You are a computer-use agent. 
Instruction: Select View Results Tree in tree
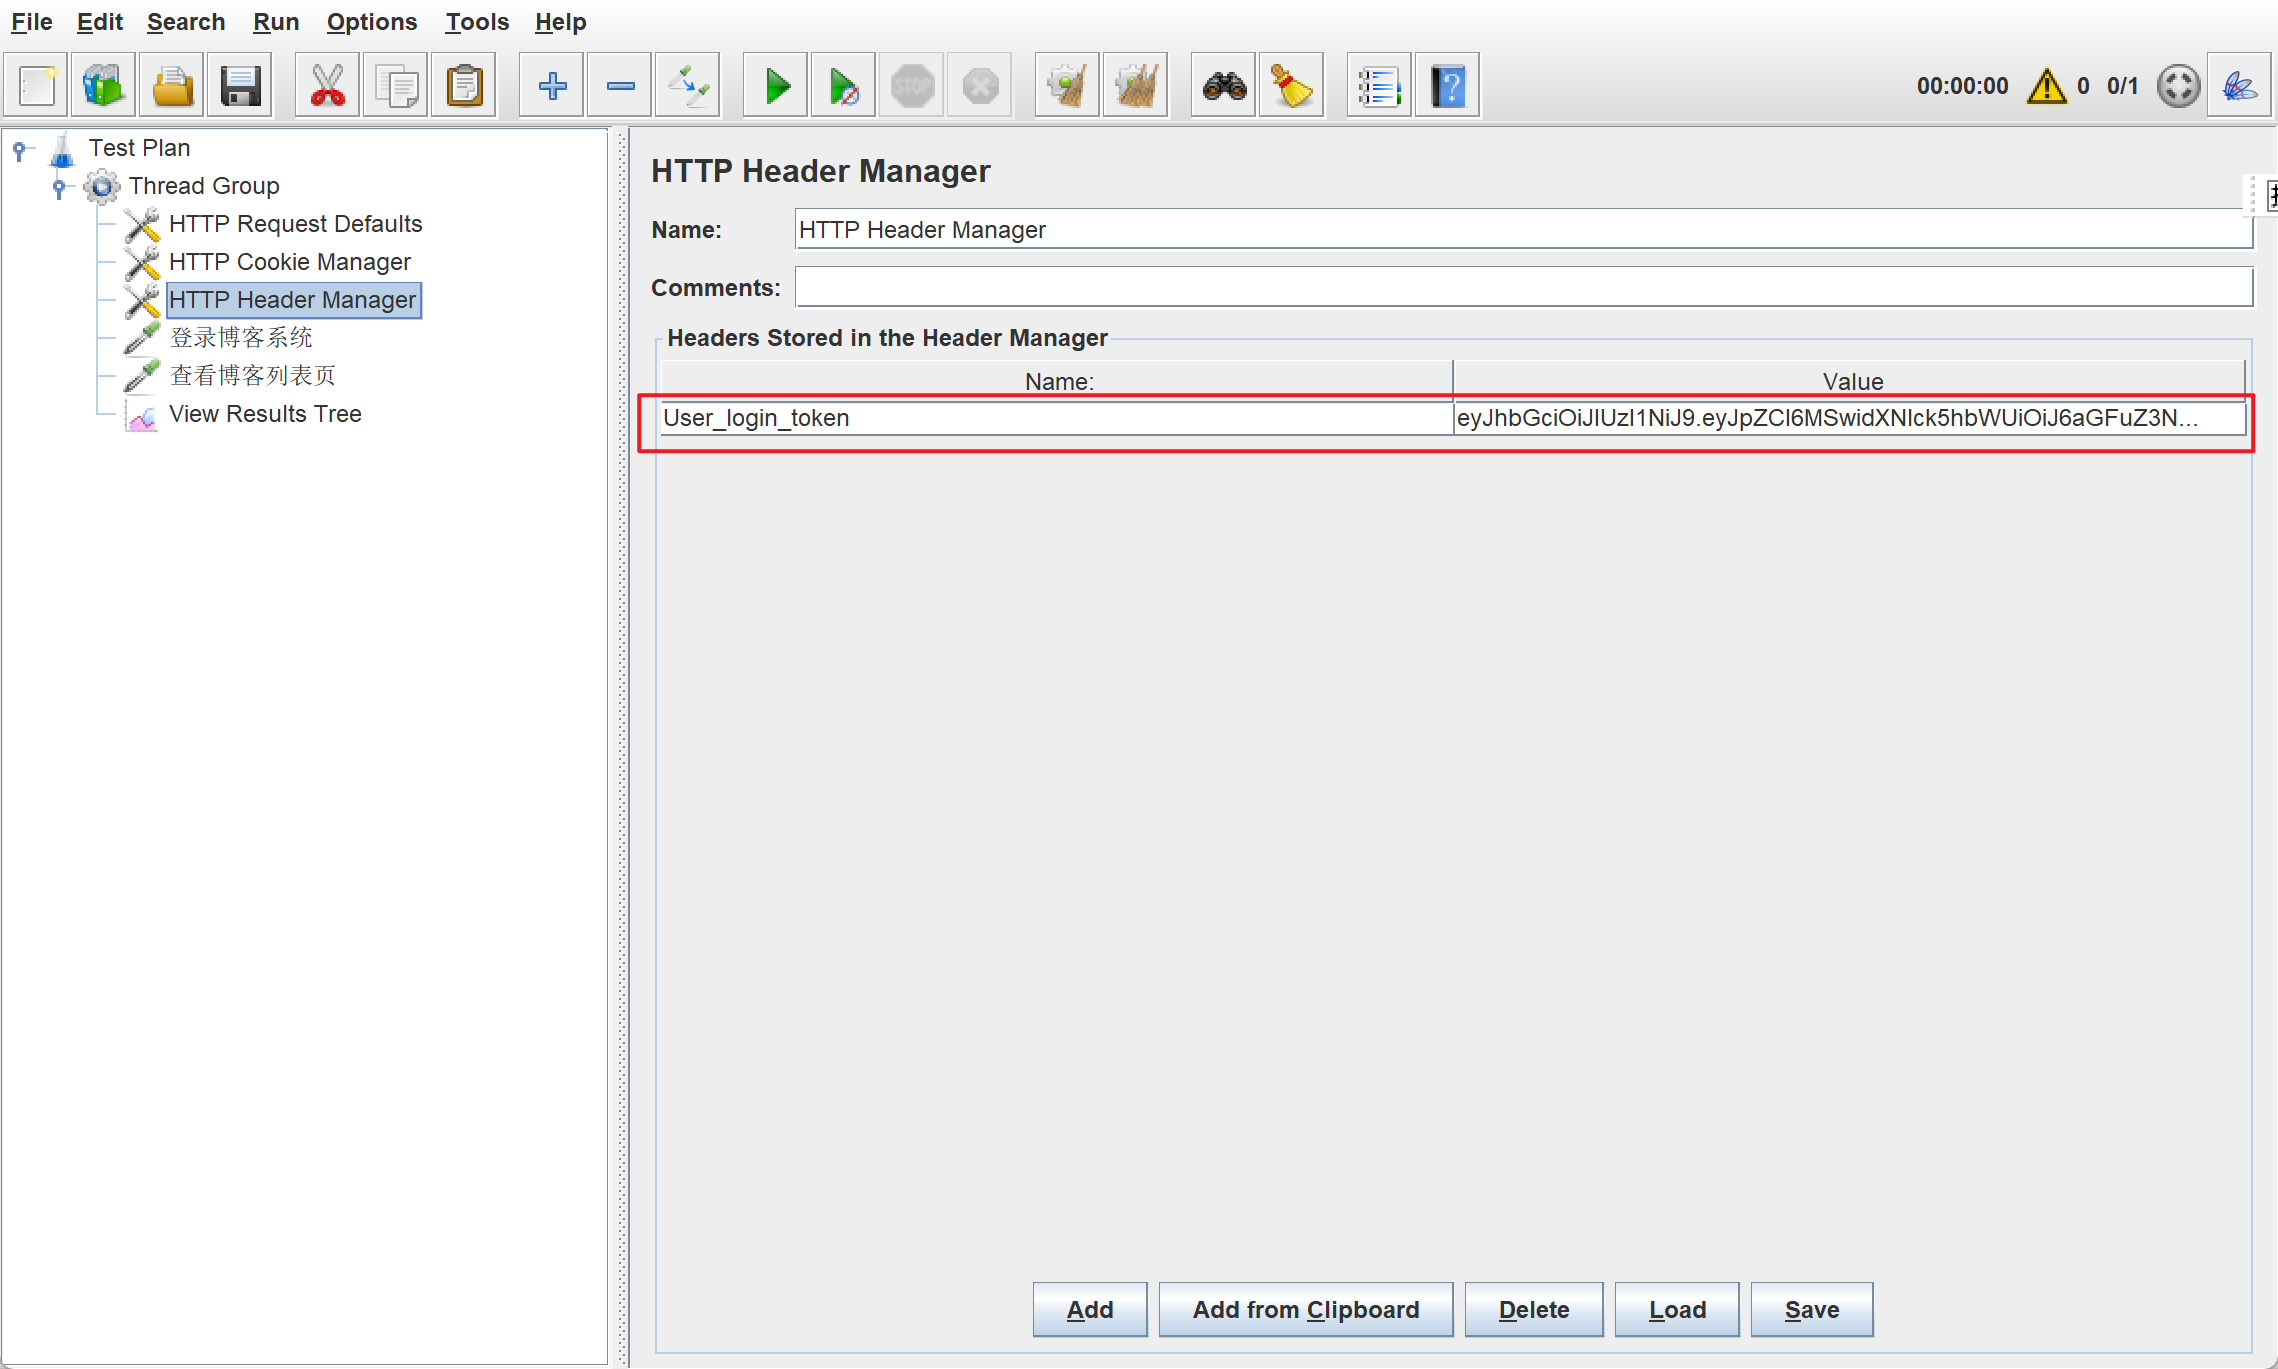[x=265, y=414]
